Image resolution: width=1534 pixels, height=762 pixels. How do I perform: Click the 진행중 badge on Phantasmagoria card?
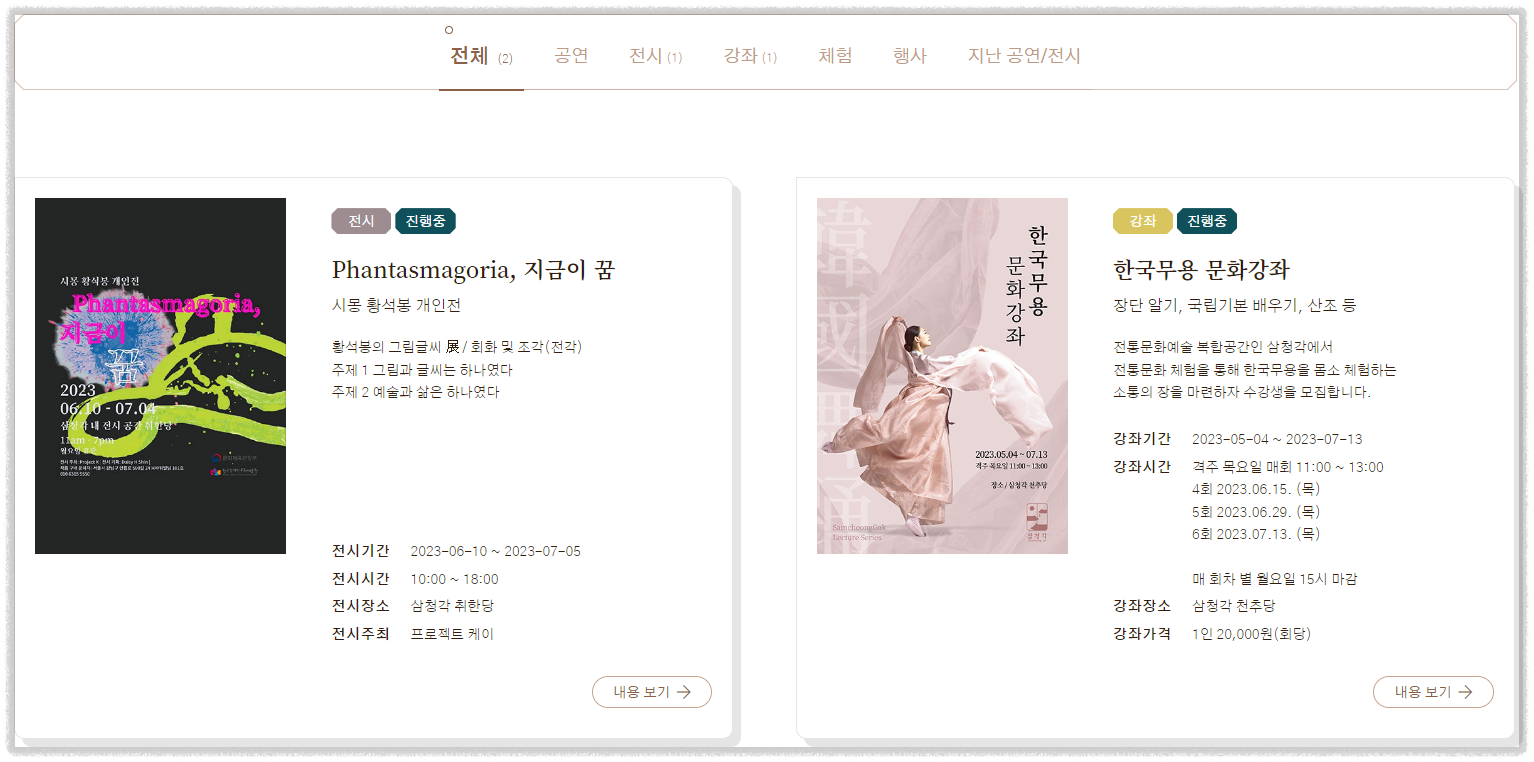click(425, 221)
